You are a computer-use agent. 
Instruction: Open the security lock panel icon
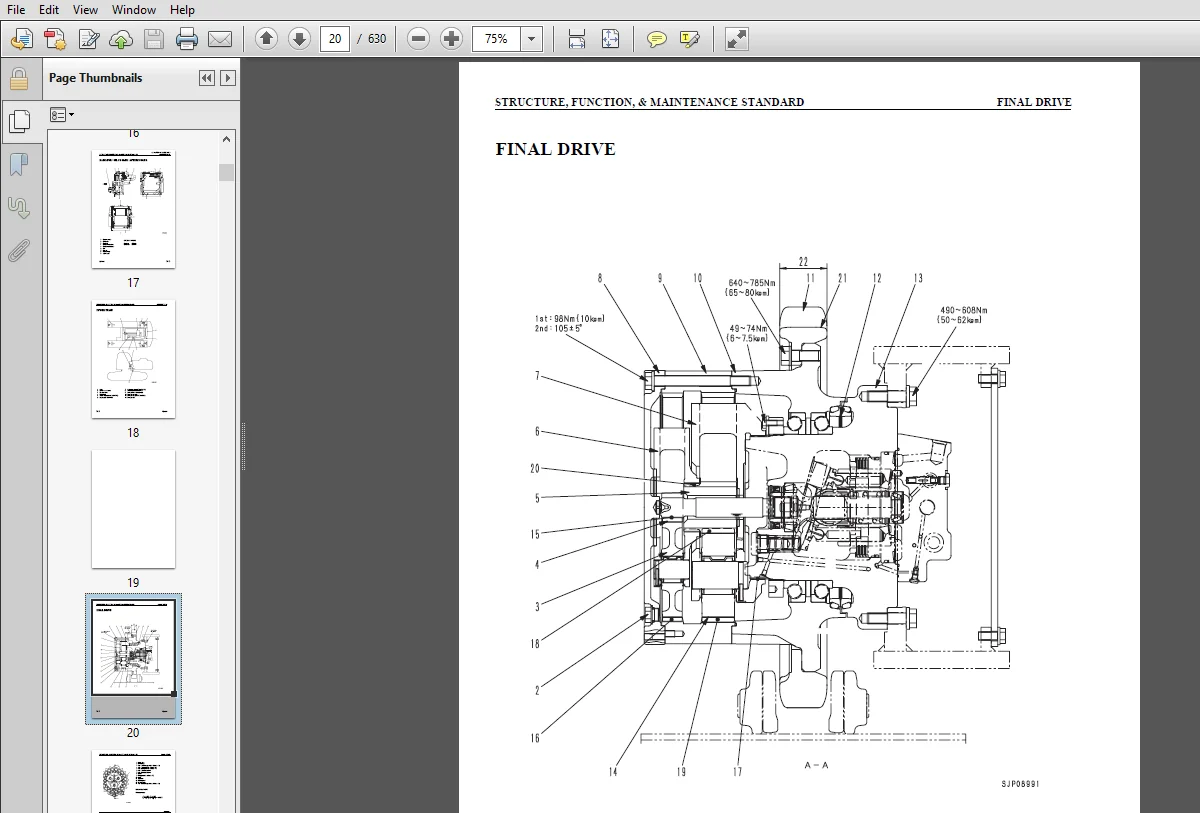[x=18, y=79]
